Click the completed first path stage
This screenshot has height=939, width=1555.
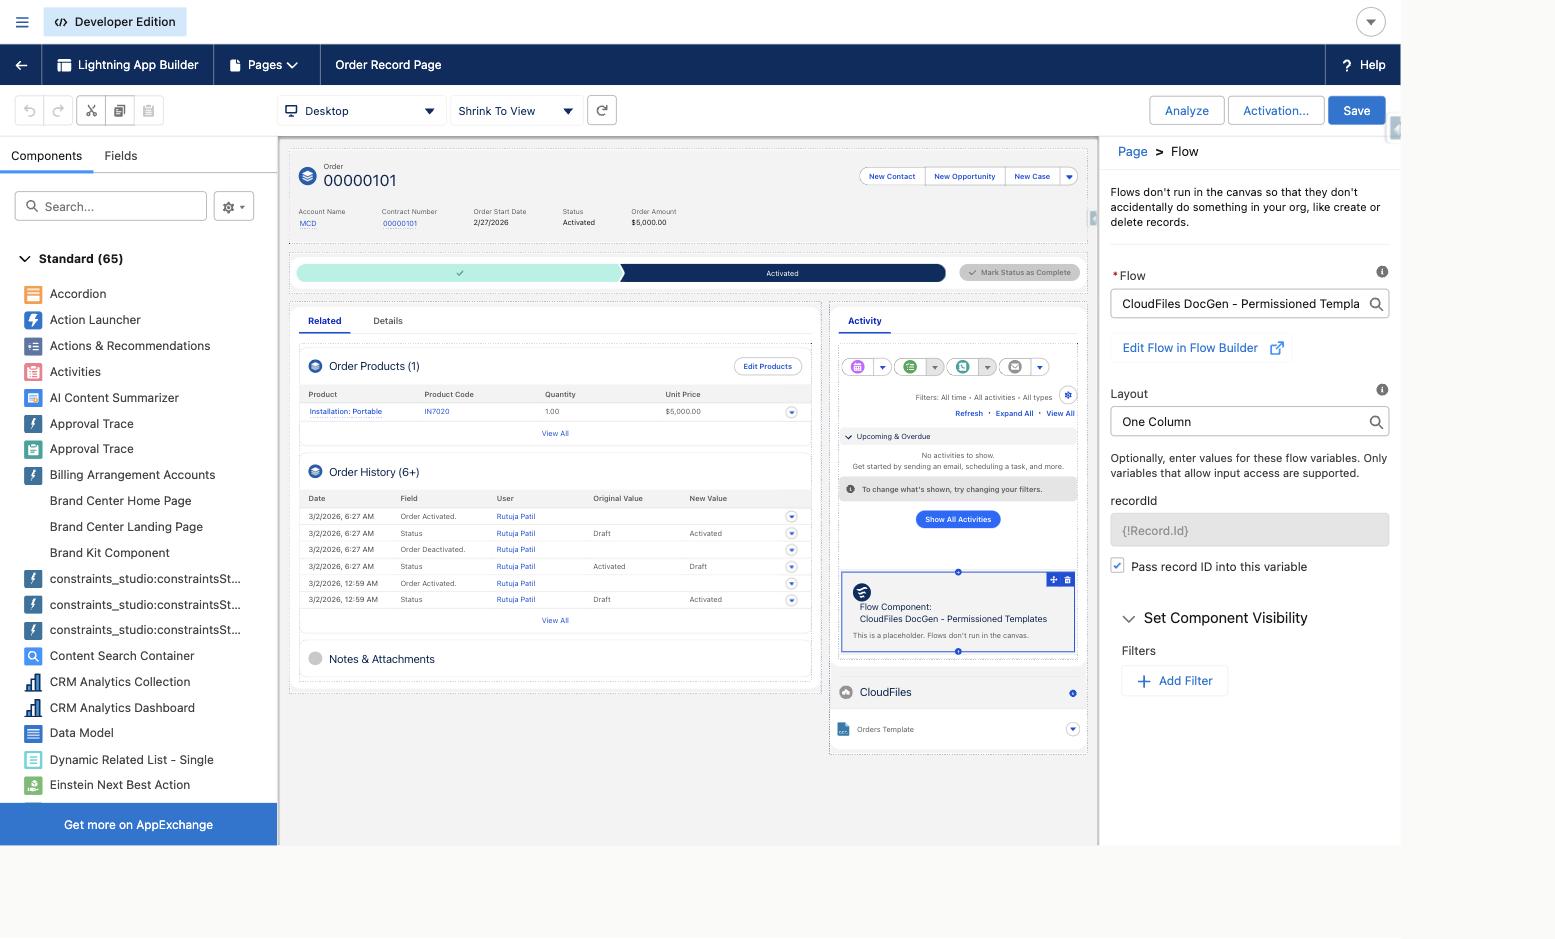[x=460, y=273]
